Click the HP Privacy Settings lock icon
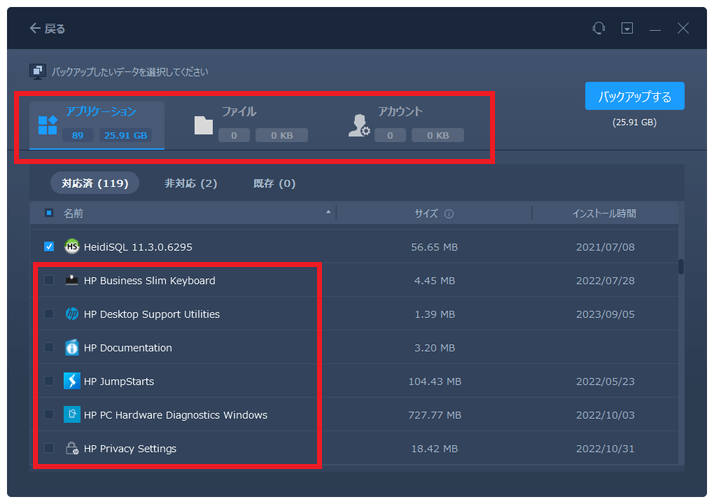The image size is (714, 504). coord(72,449)
